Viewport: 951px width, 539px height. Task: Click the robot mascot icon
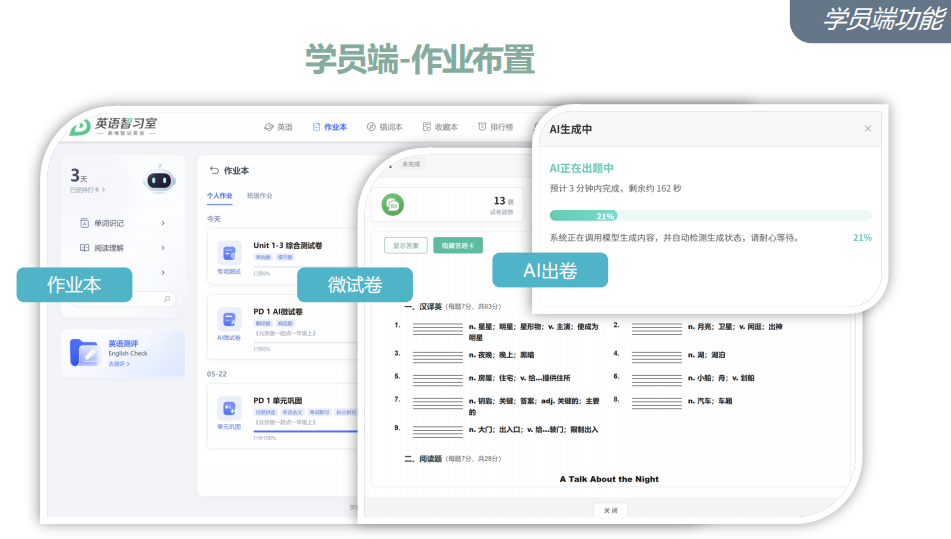pyautogui.click(x=160, y=179)
